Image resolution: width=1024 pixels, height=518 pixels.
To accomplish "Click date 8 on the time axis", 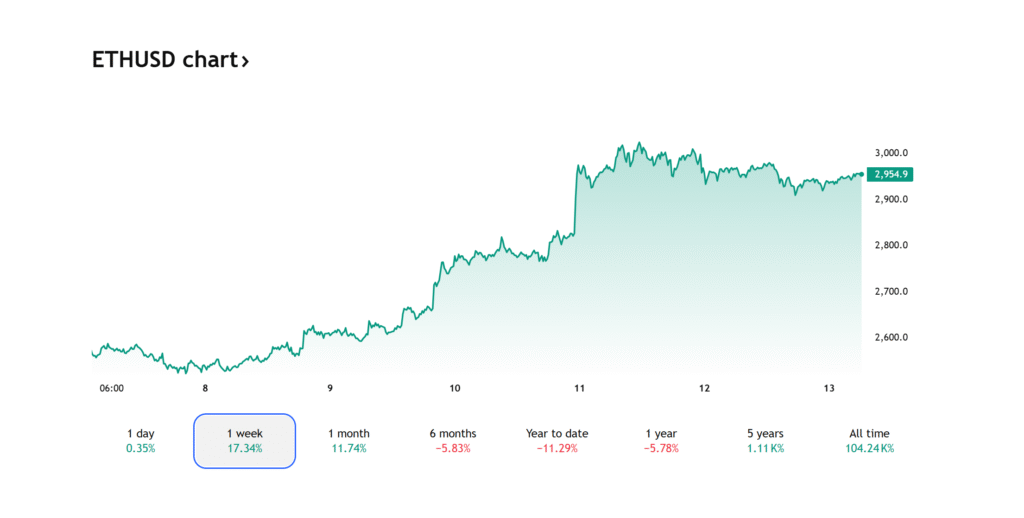I will pos(205,388).
